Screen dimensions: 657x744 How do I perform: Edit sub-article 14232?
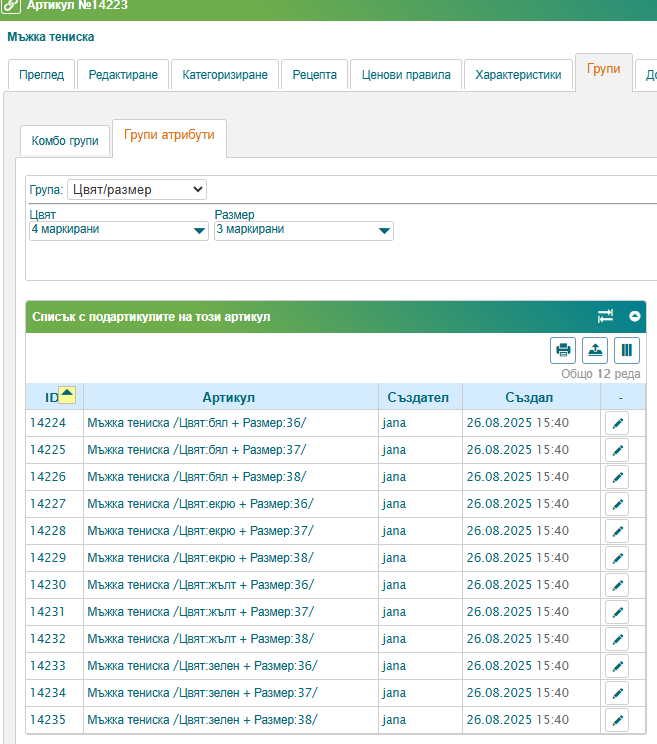tap(617, 640)
